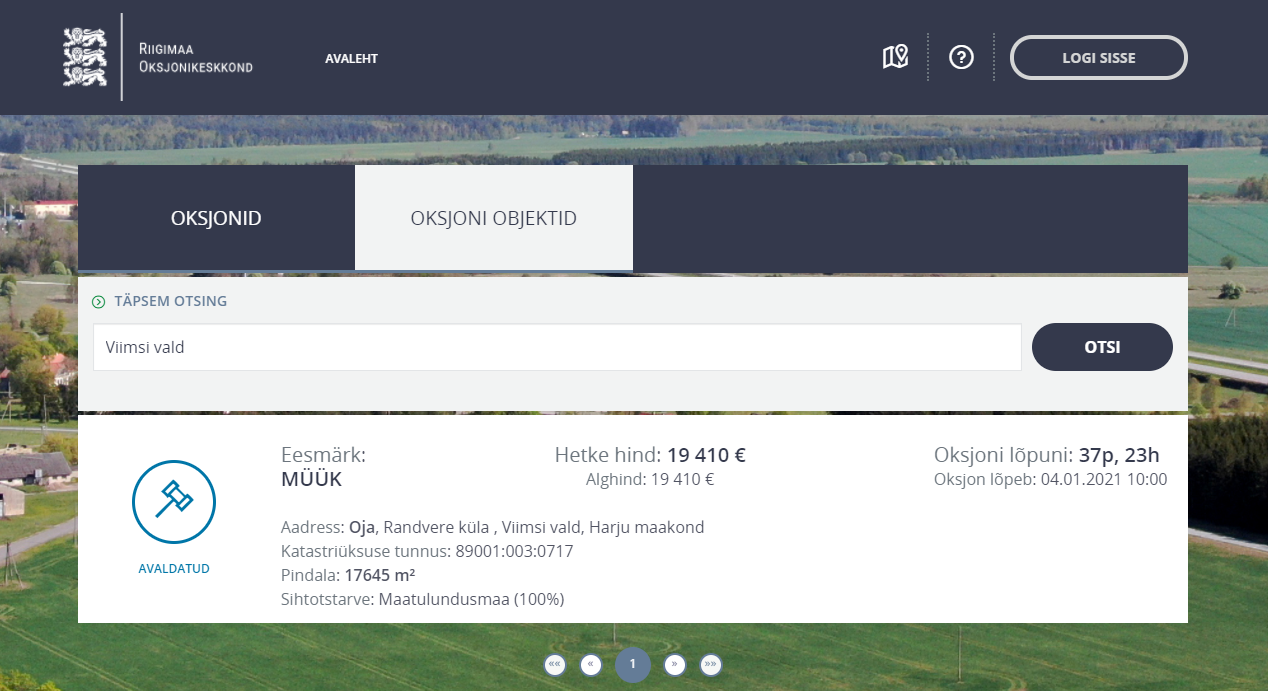Open the help question mark icon

pos(961,57)
